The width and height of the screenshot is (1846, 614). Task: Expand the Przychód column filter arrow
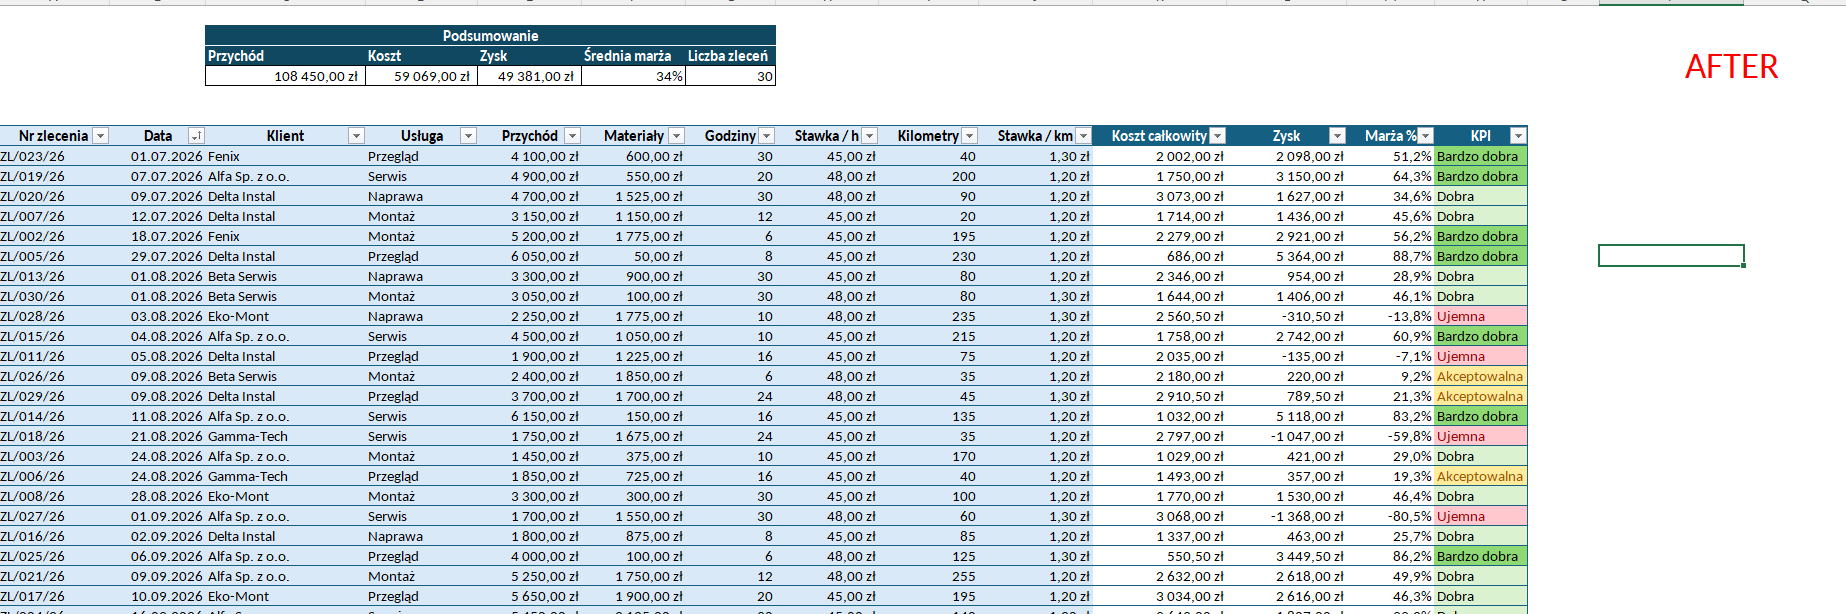(572, 136)
